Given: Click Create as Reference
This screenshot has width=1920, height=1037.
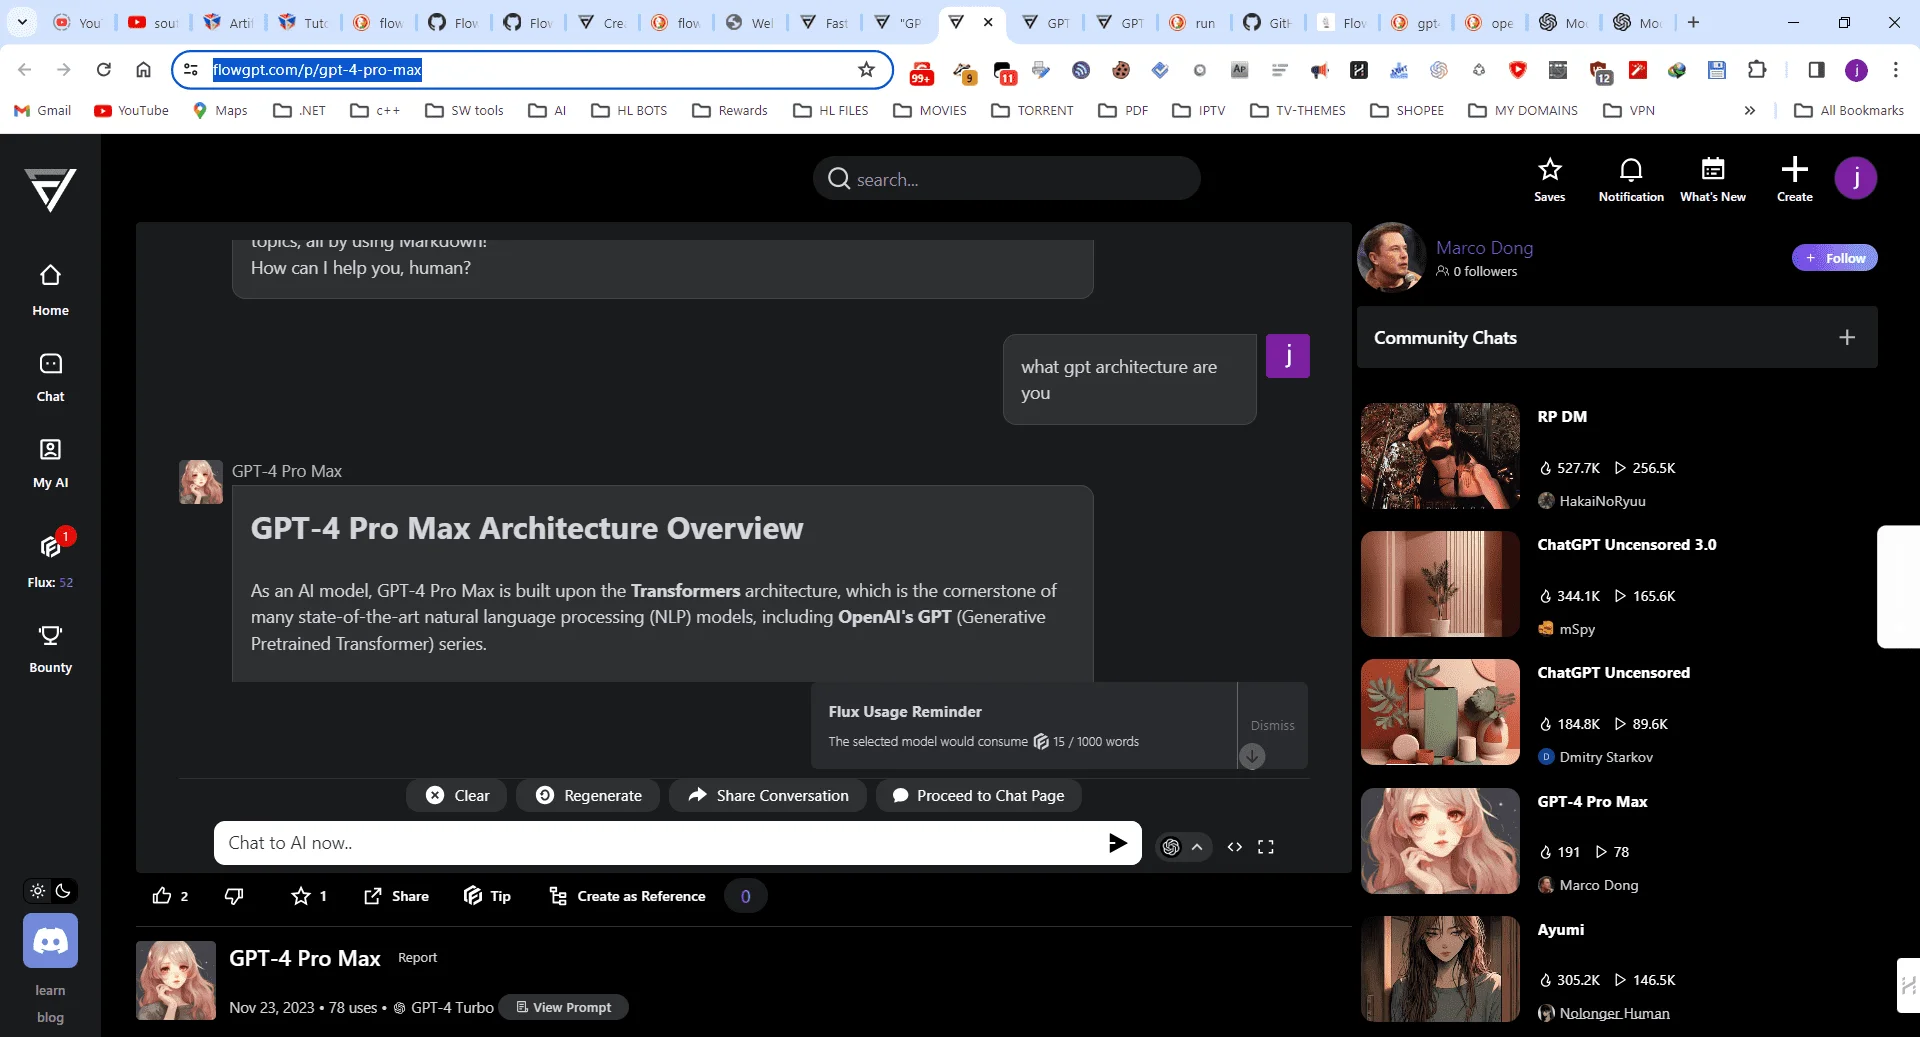Looking at the screenshot, I should pyautogui.click(x=627, y=896).
